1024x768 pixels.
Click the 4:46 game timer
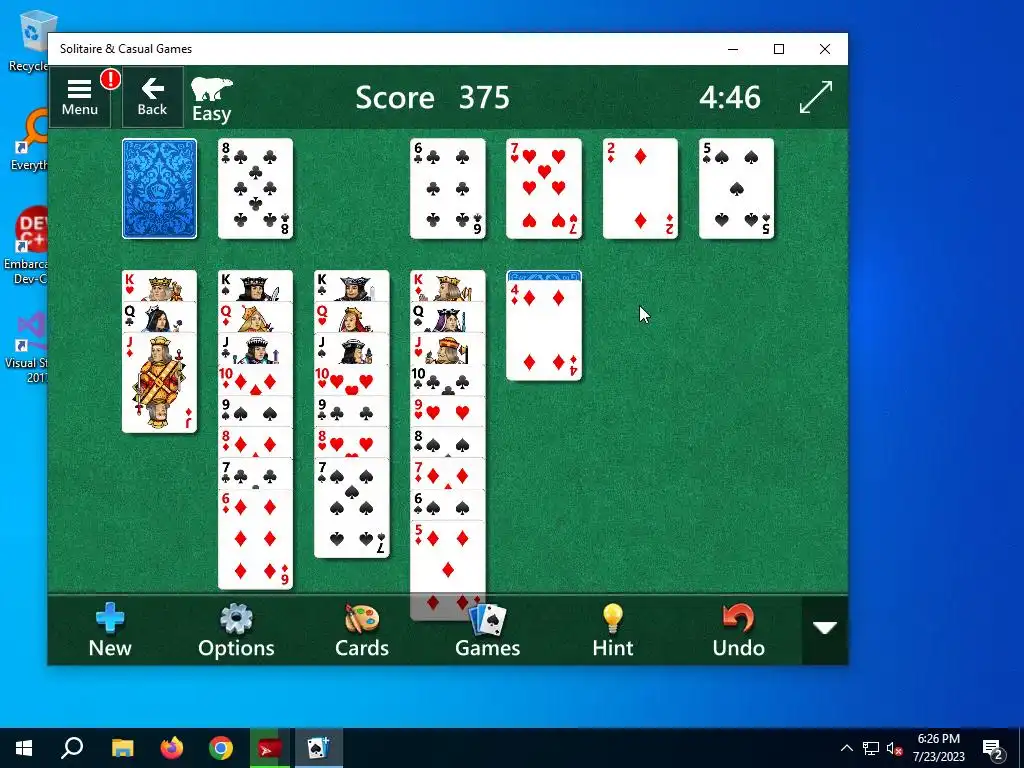click(729, 98)
